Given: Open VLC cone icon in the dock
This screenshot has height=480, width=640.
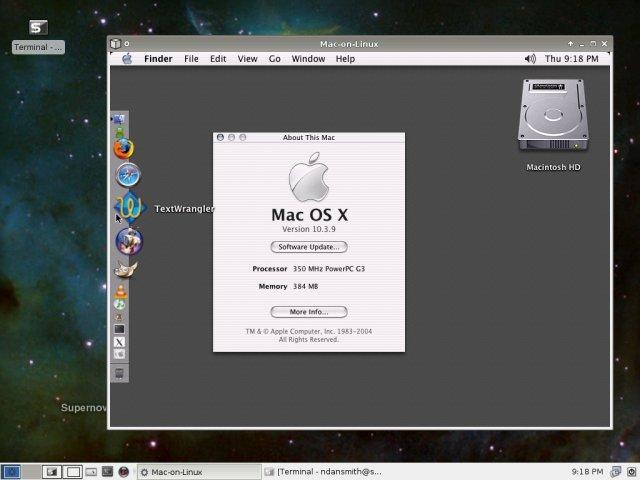Looking at the screenshot, I should 120,290.
